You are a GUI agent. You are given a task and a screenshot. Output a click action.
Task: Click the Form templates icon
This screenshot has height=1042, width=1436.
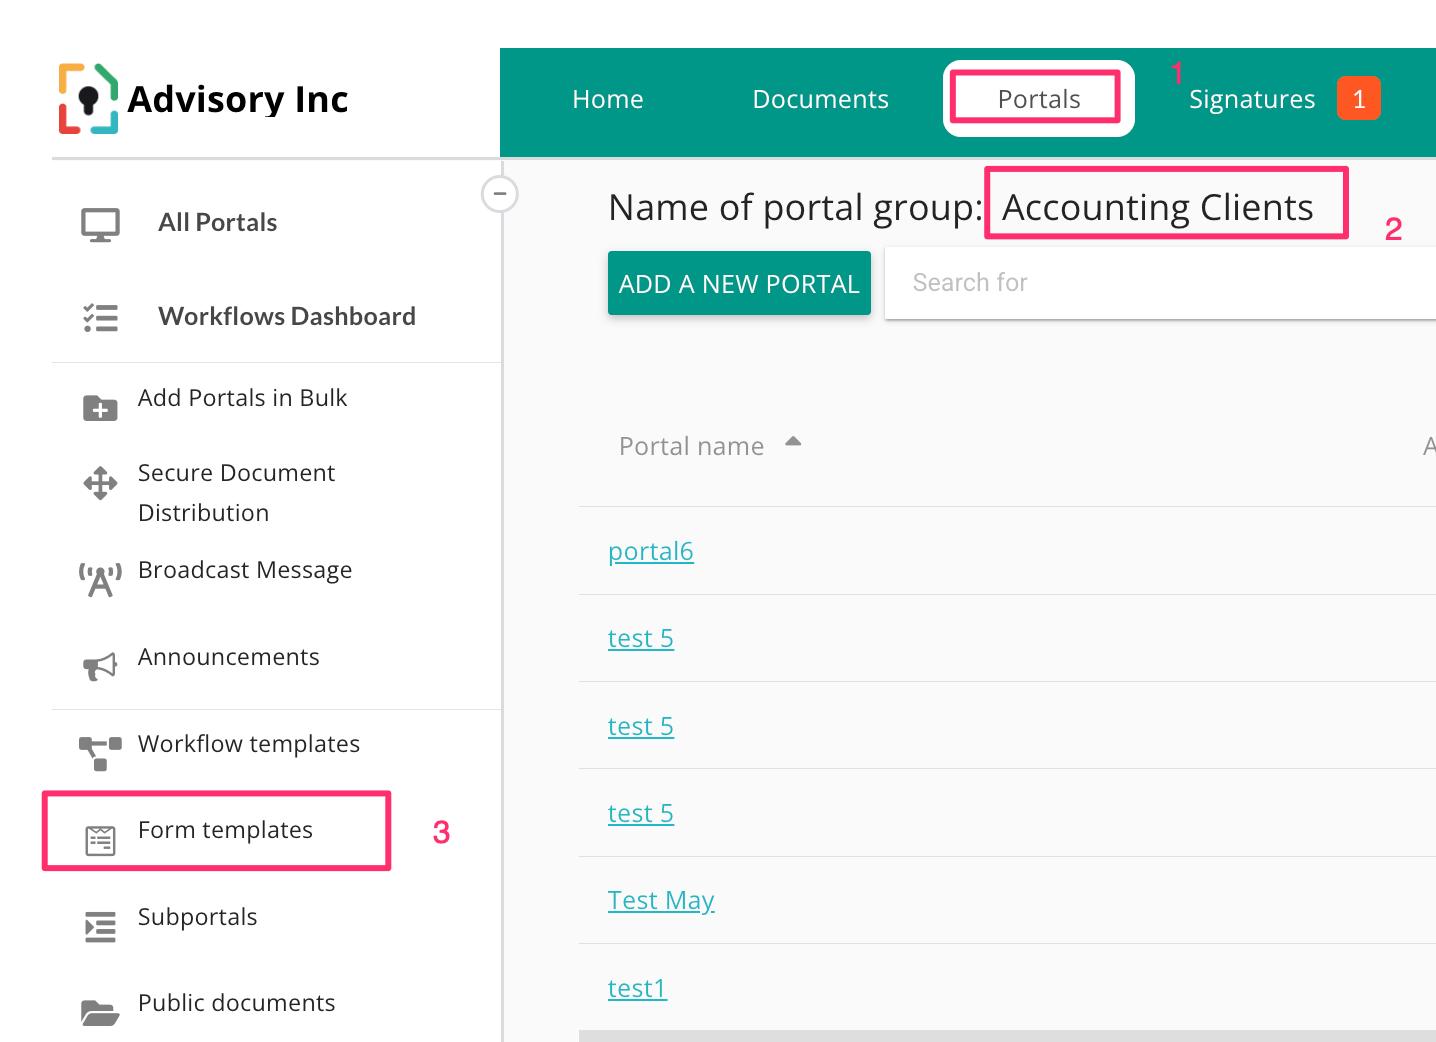100,840
